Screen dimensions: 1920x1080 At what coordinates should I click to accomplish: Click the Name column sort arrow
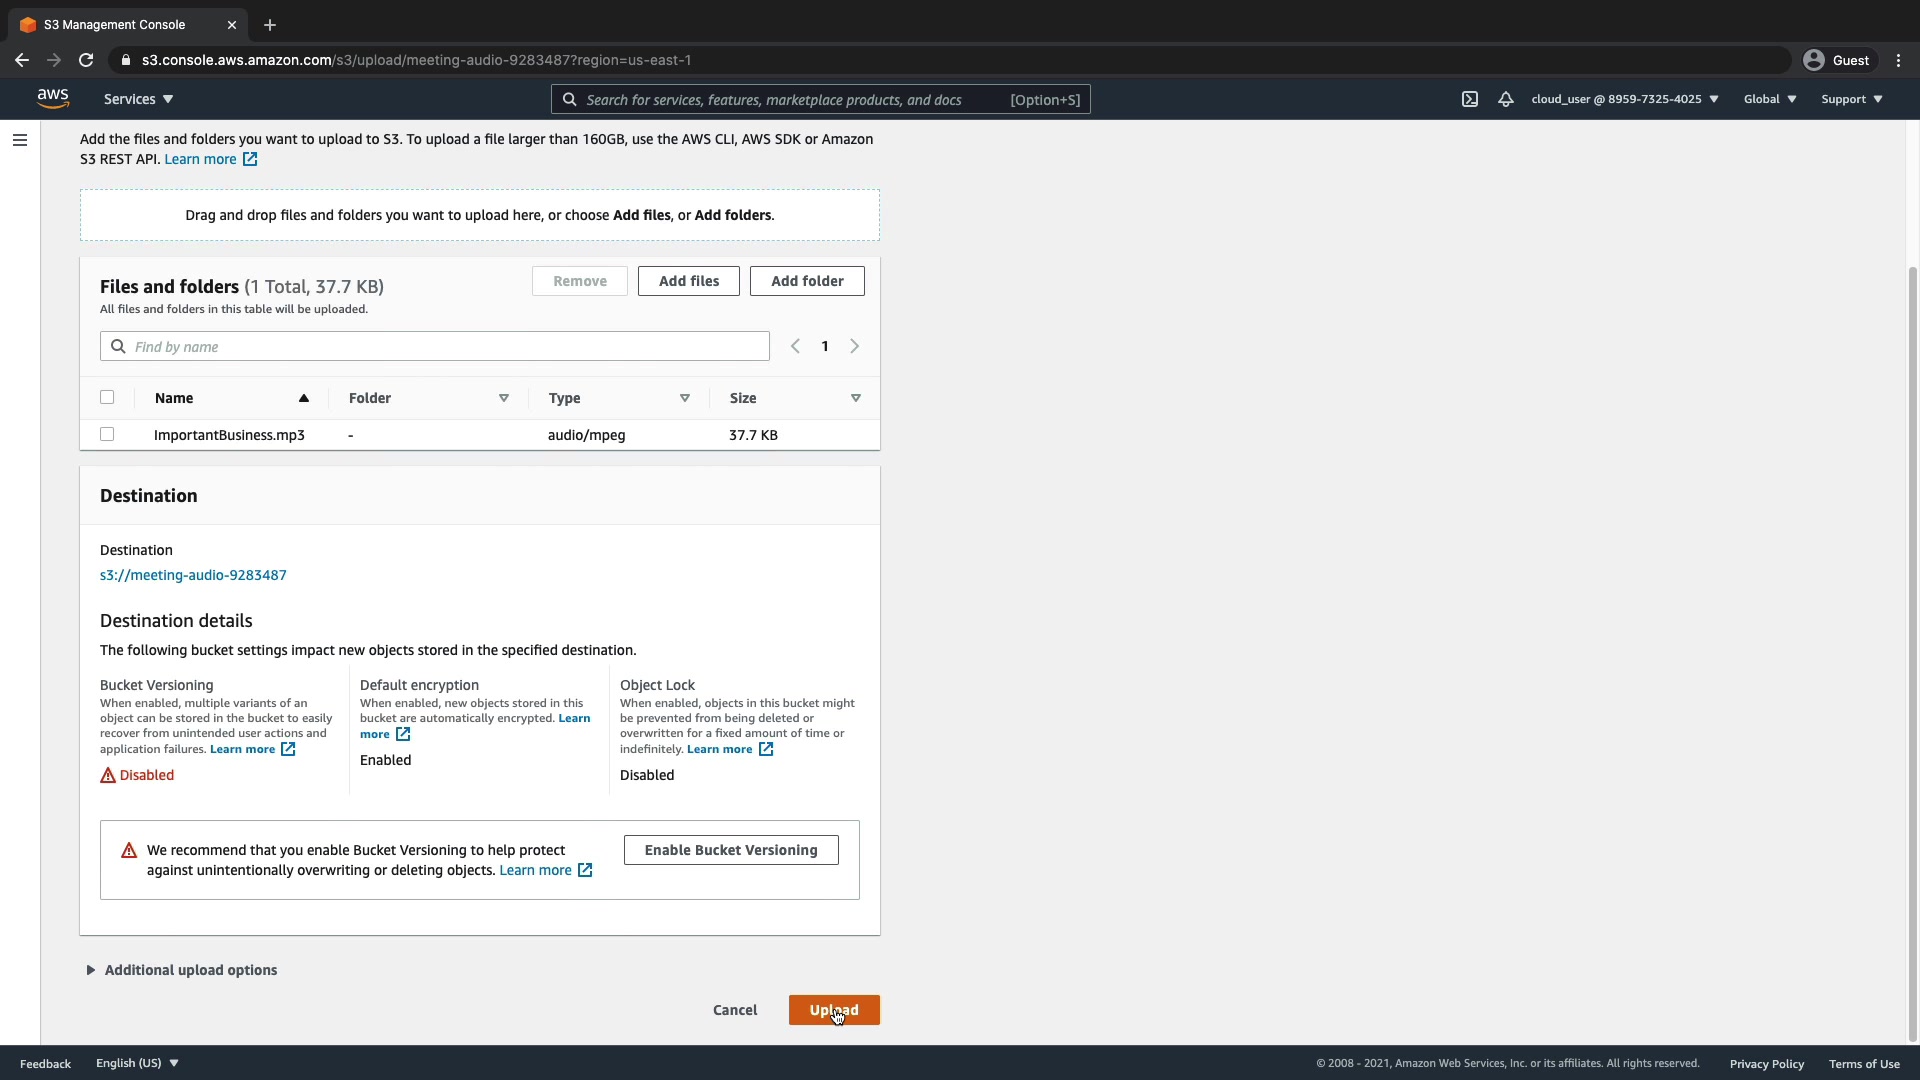[x=303, y=398]
